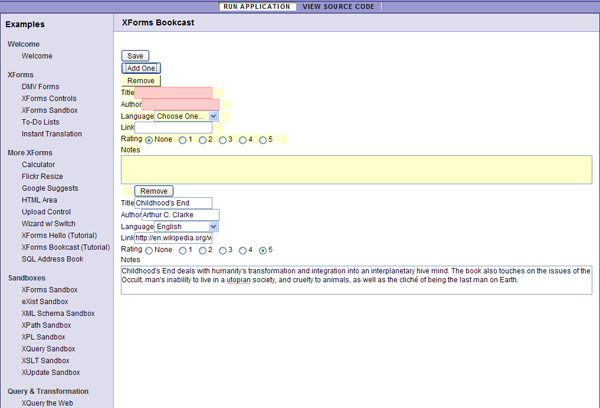Click the yellow empty Notes textarea
Image resolution: width=600 pixels, height=408 pixels.
[356, 169]
